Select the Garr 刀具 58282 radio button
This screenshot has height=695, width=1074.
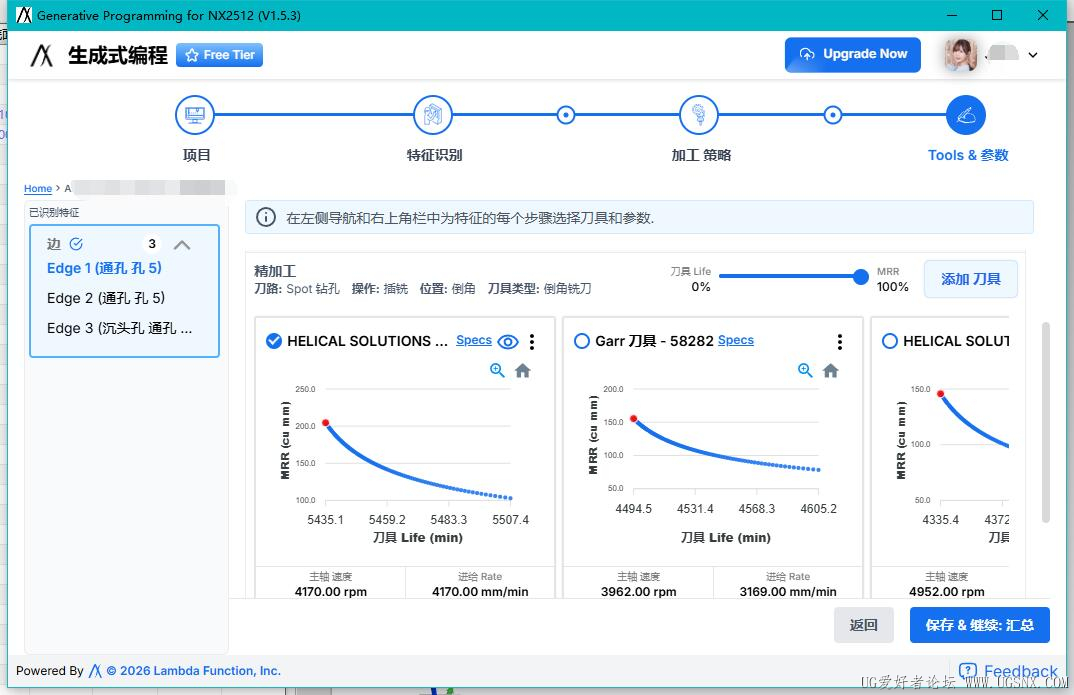point(582,341)
